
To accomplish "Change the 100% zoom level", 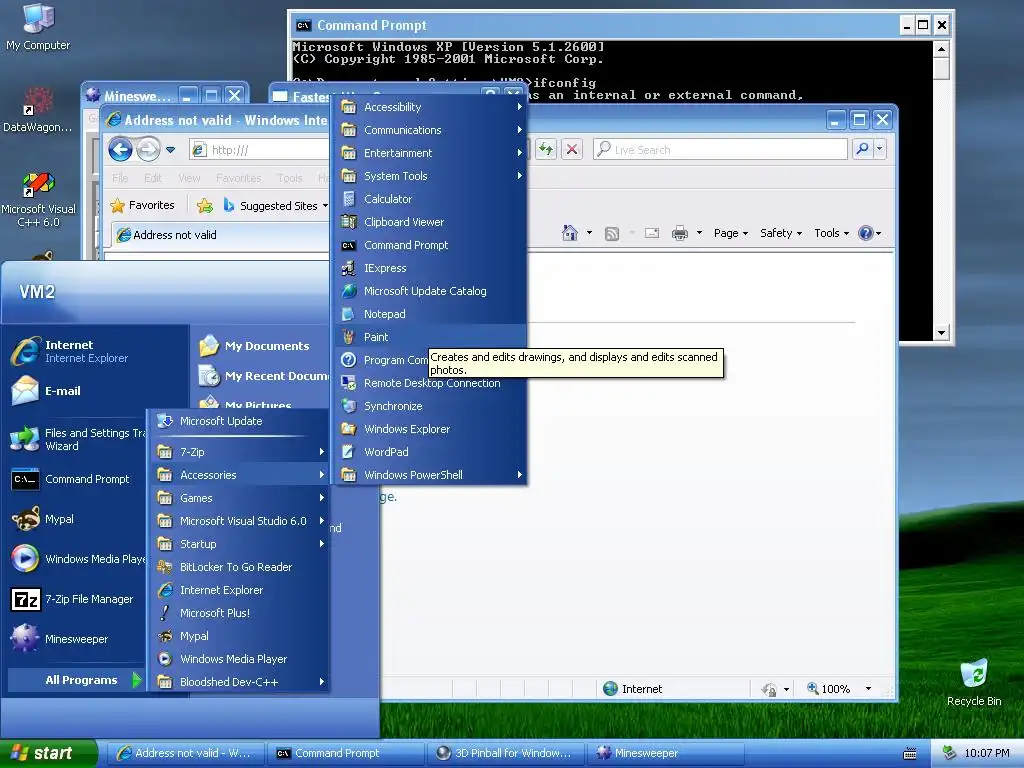I will coord(839,689).
